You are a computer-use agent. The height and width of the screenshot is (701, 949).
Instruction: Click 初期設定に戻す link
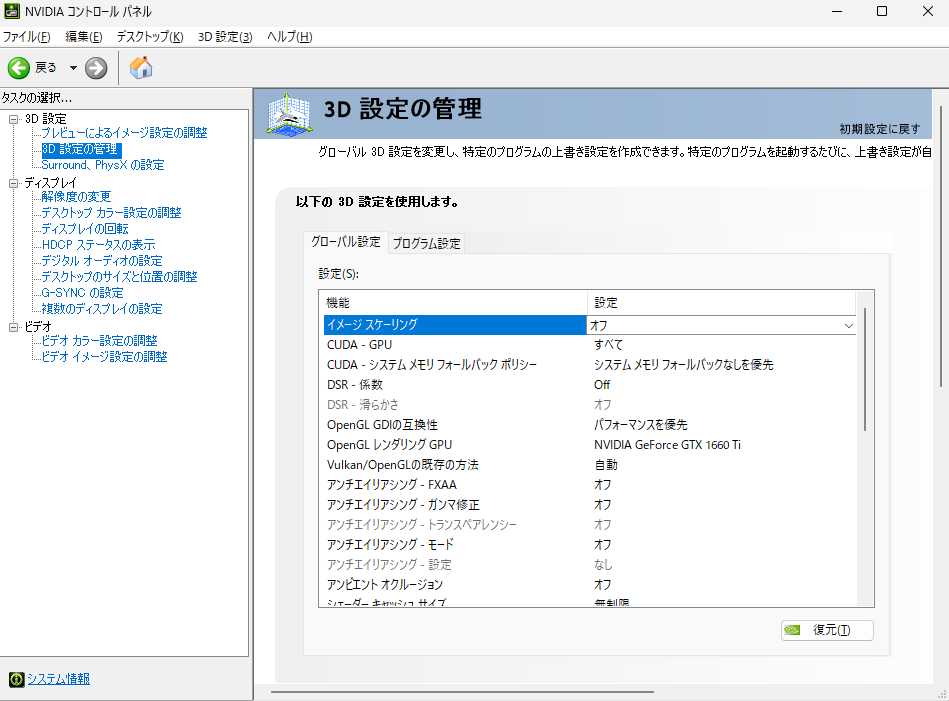coord(879,129)
